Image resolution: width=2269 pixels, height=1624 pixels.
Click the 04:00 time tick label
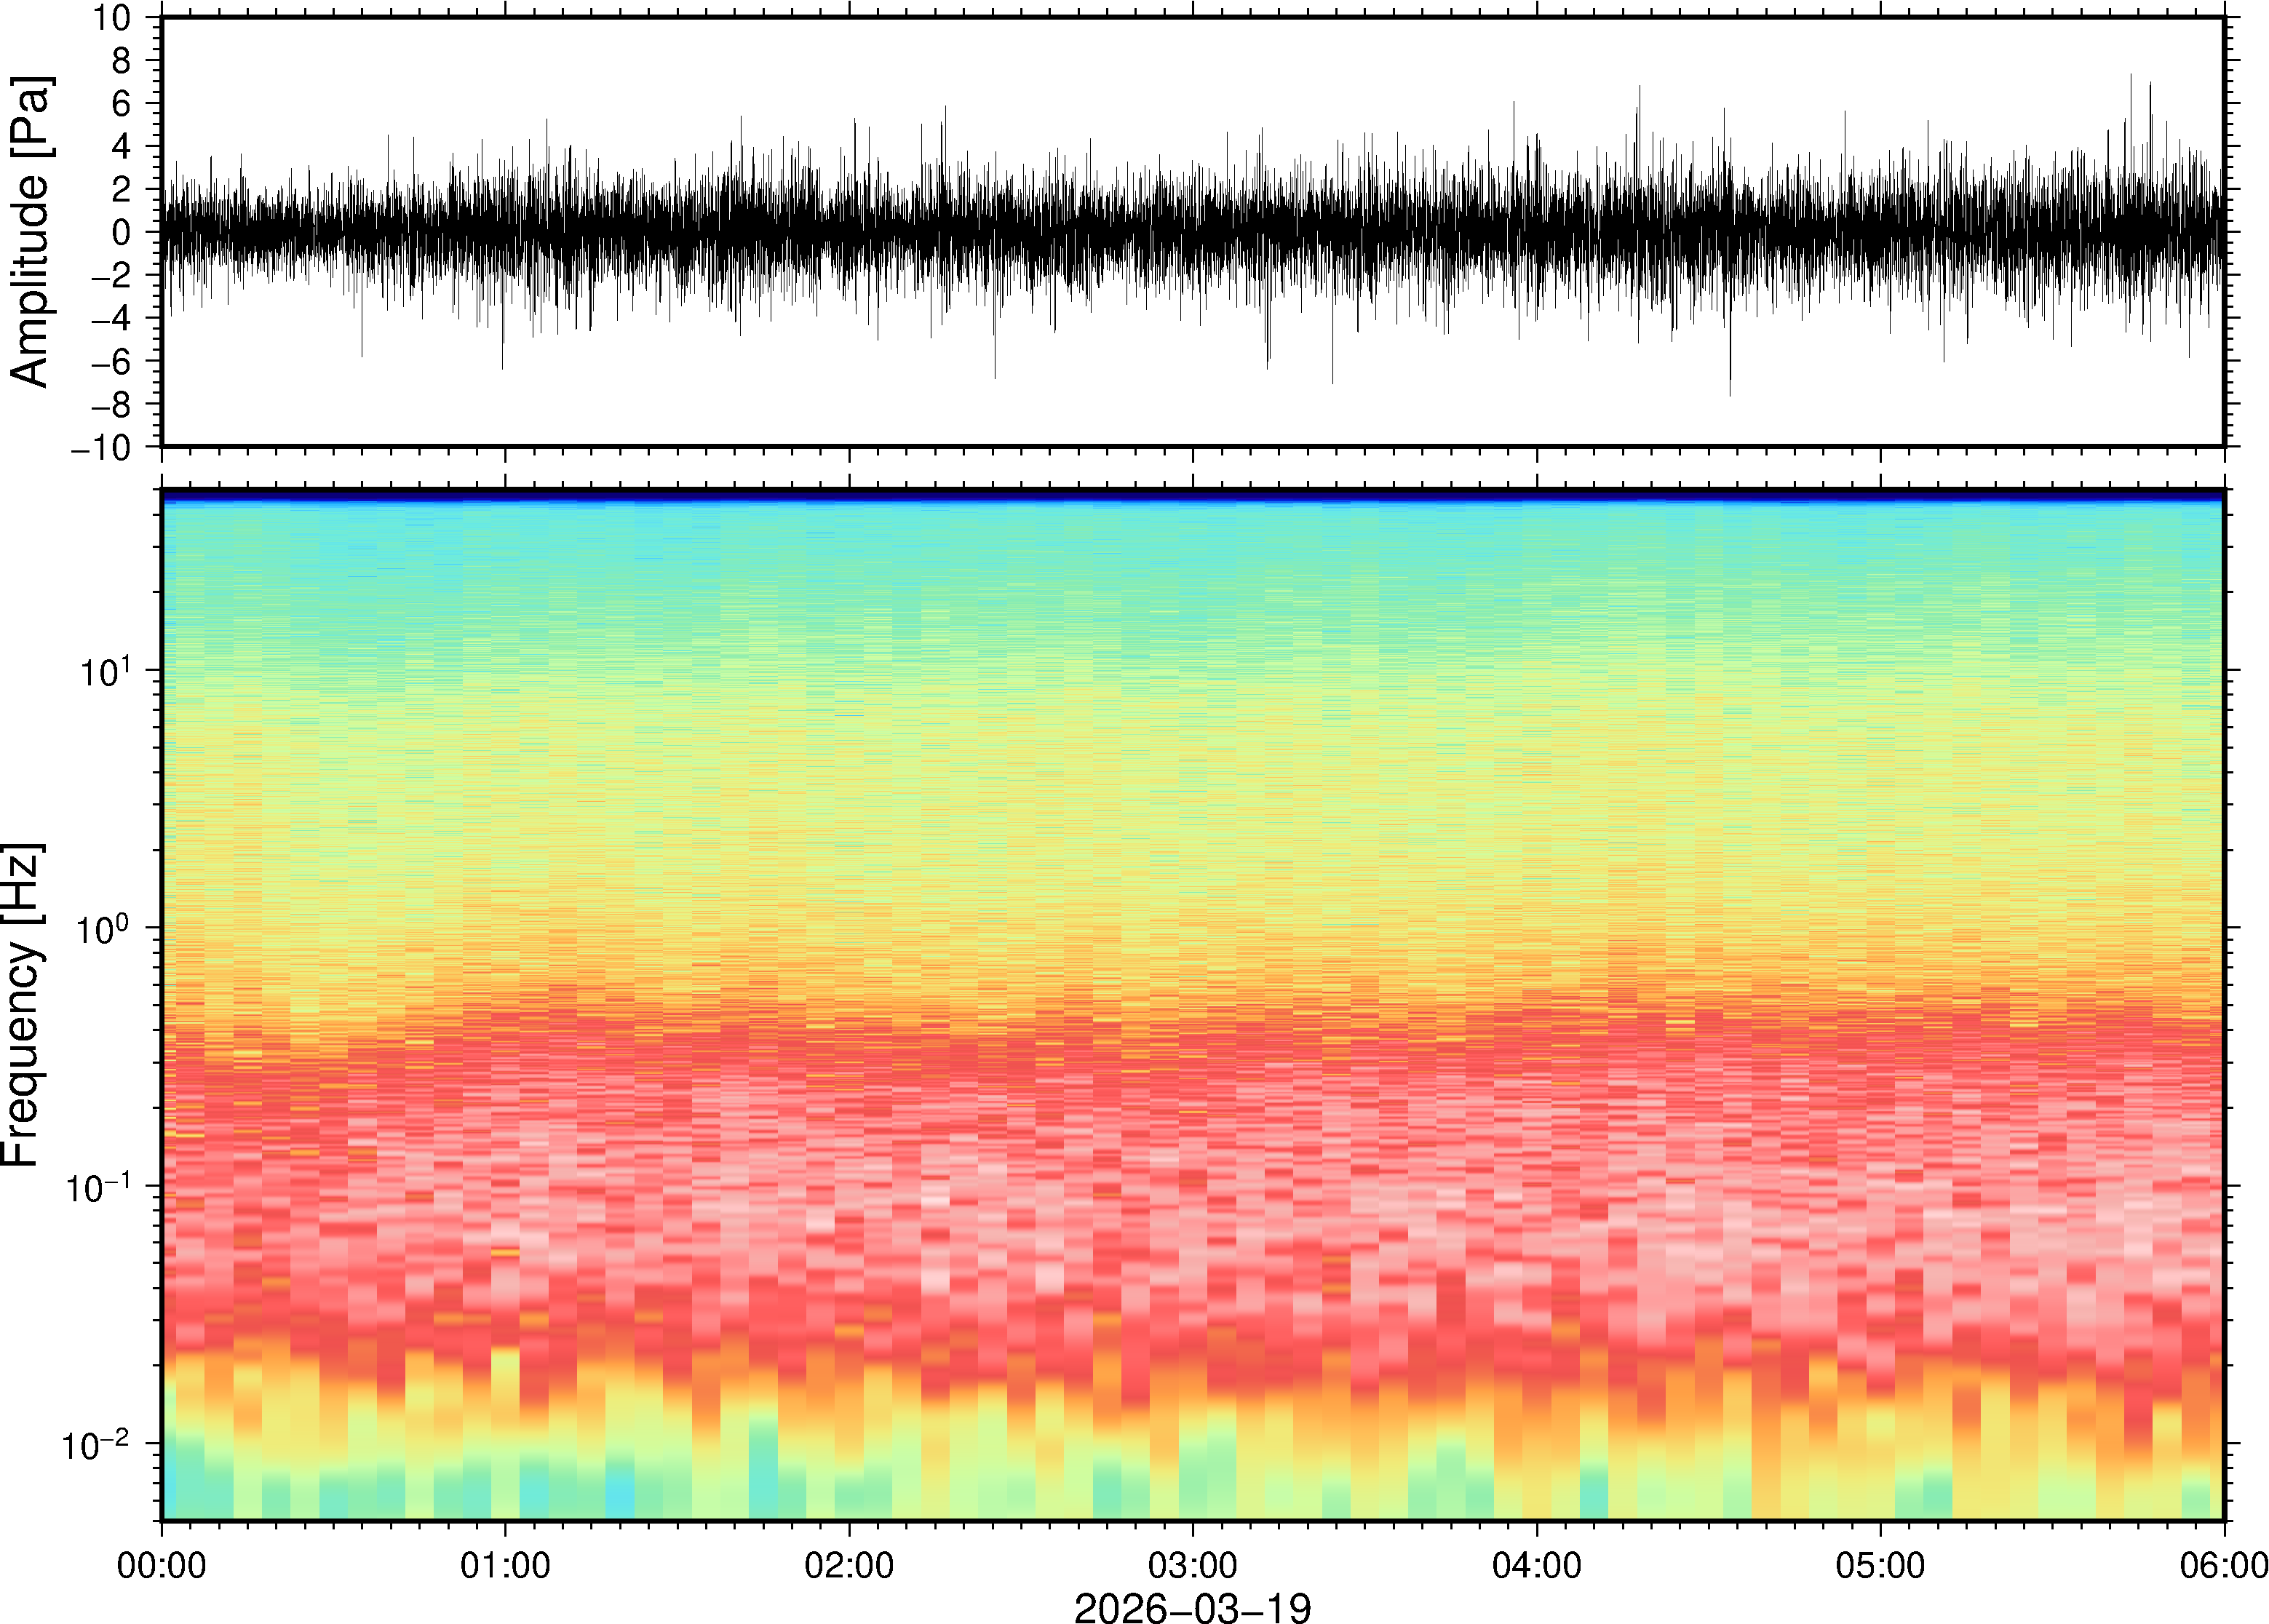[x=1537, y=1565]
